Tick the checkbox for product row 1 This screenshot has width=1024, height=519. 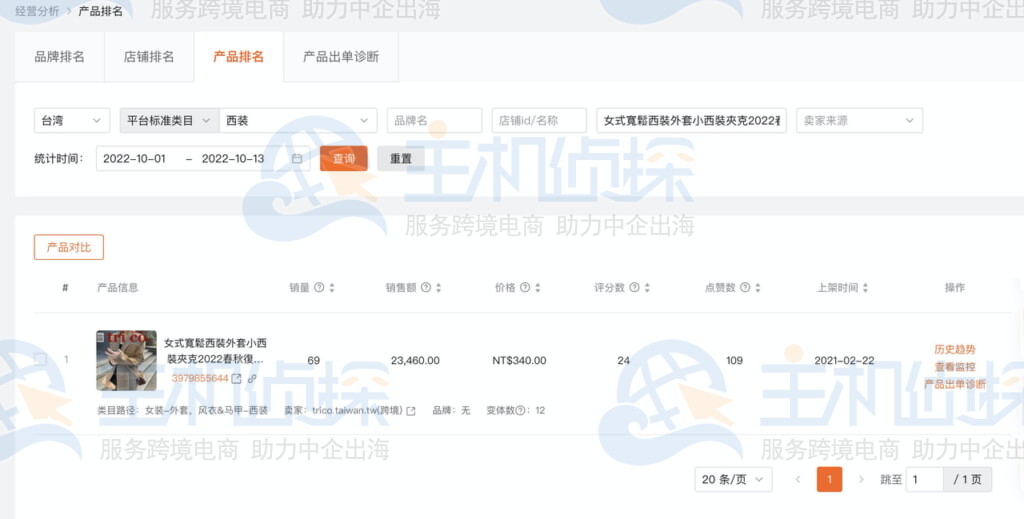pyautogui.click(x=40, y=359)
